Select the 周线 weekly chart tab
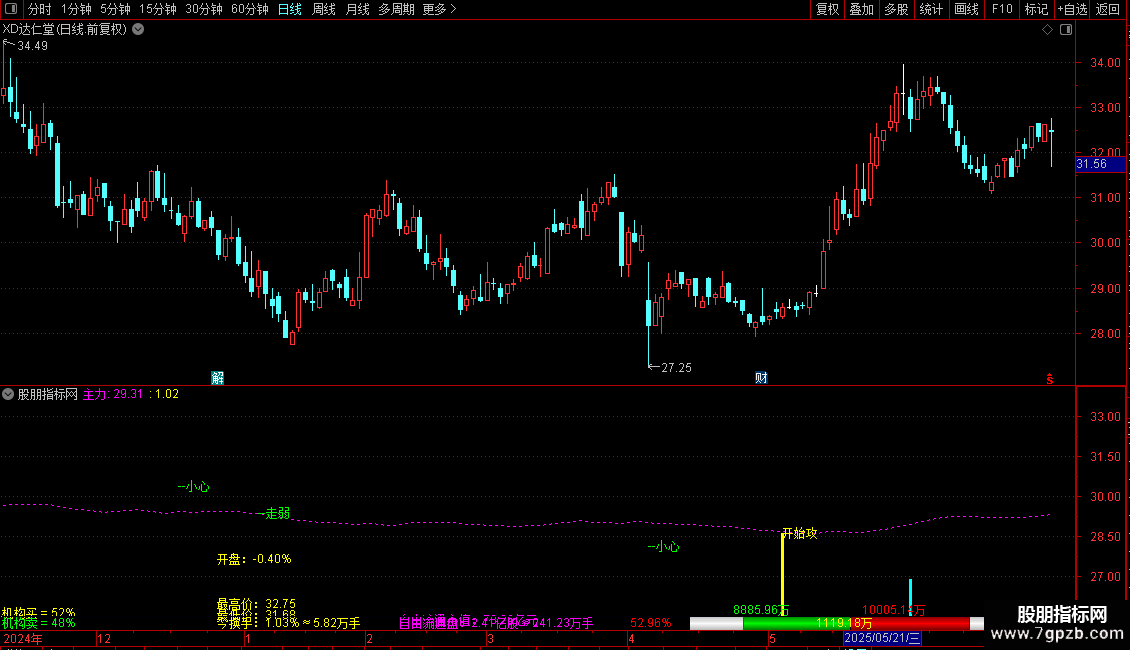The image size is (1130, 650). 324,9
